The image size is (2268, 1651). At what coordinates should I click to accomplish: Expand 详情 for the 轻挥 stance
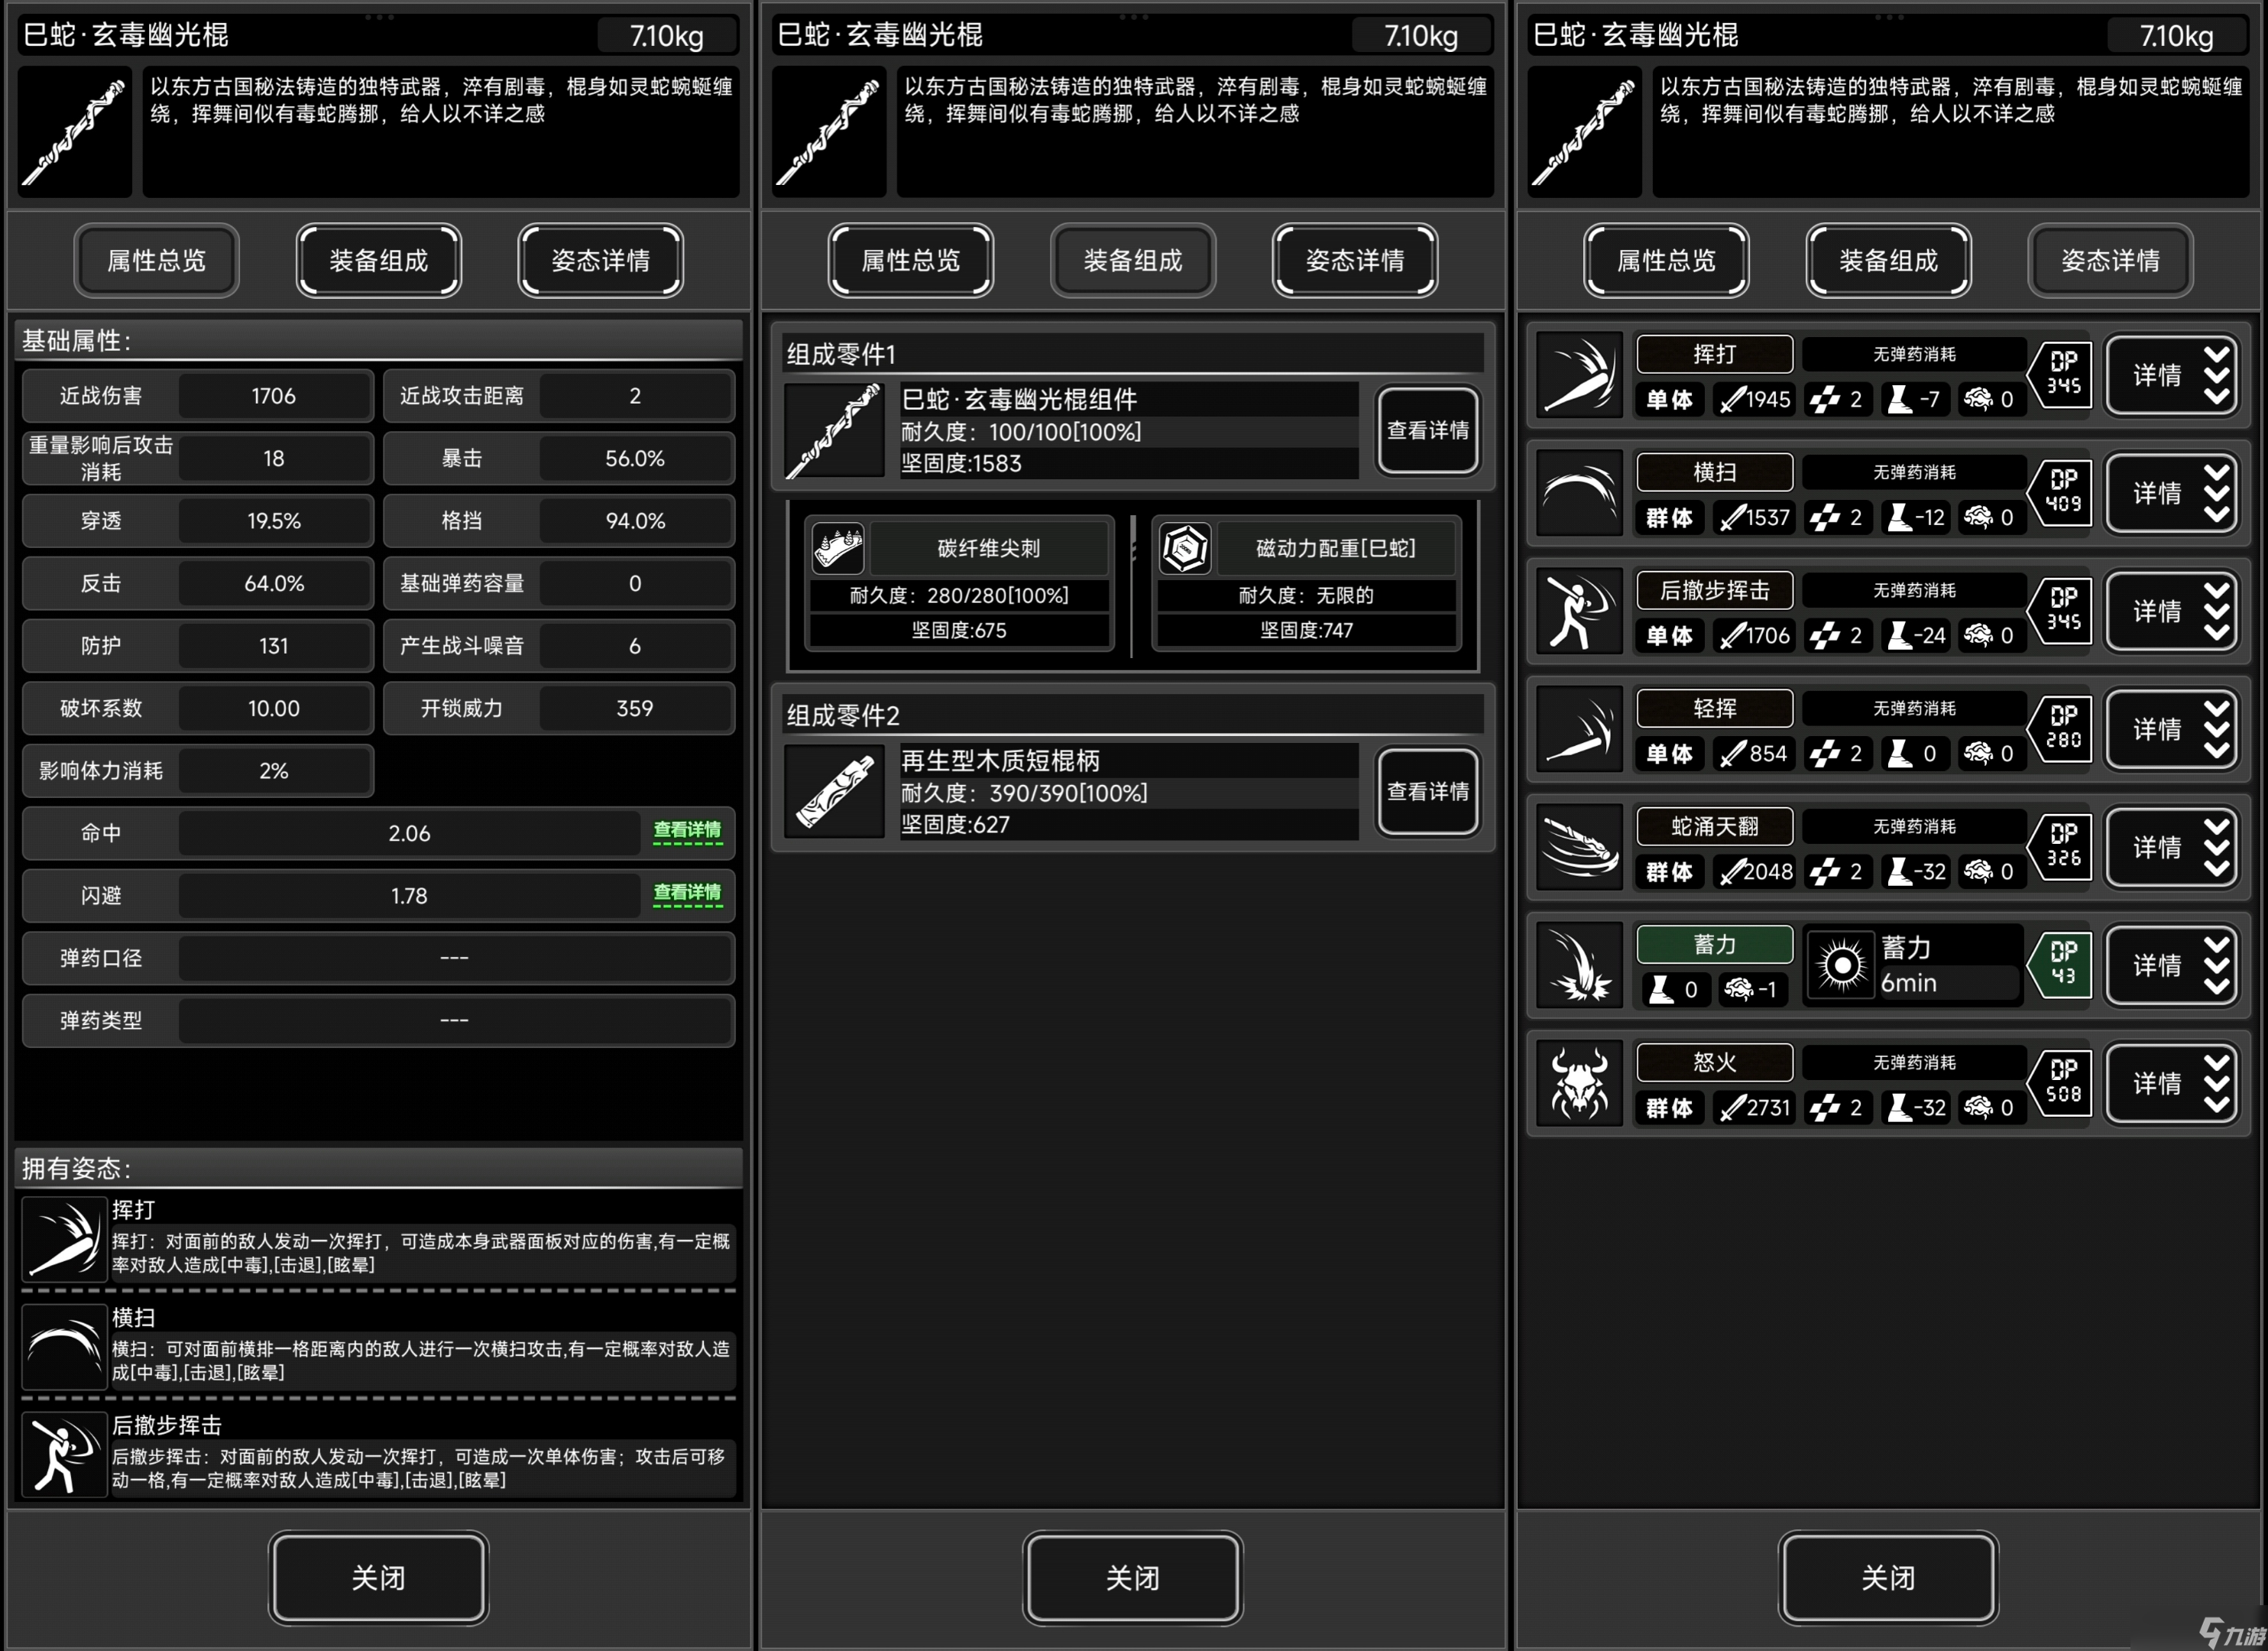2171,729
